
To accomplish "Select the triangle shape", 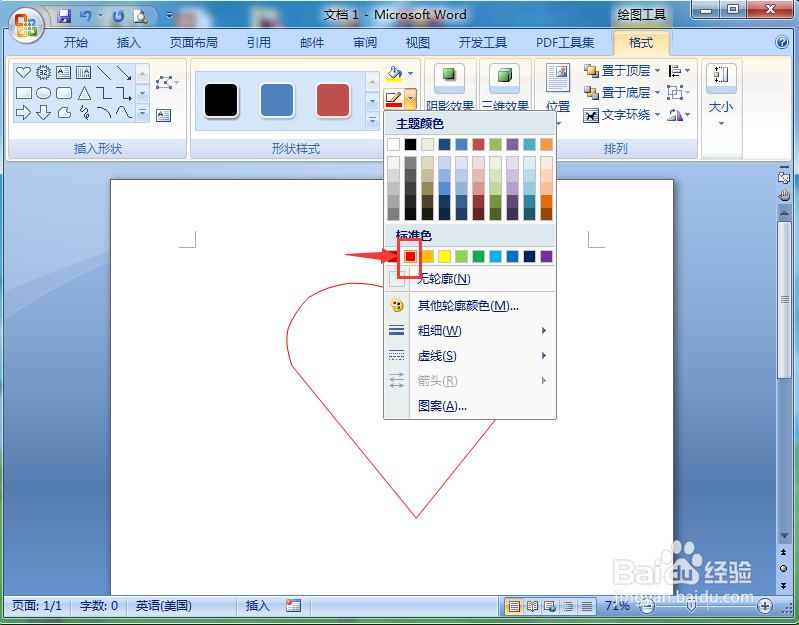I will pyautogui.click(x=84, y=93).
